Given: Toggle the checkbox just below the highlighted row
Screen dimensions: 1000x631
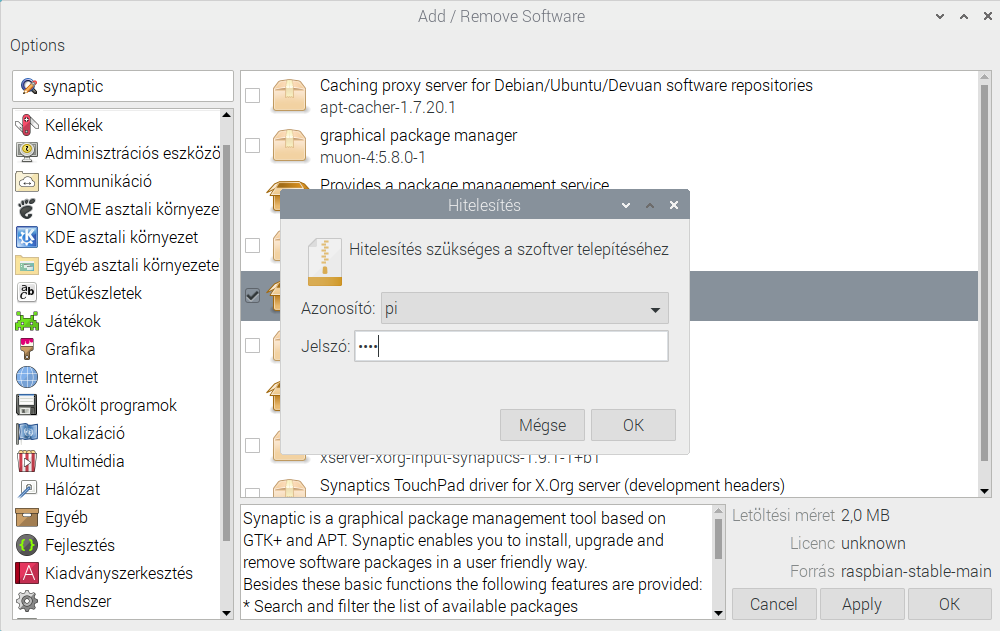Looking at the screenshot, I should [253, 345].
